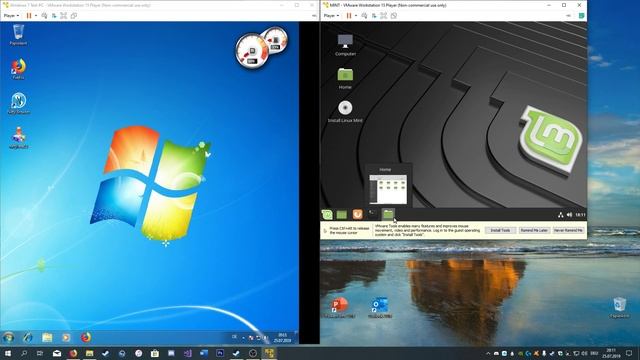Open Windows 10 Start menu

click(x=8, y=353)
